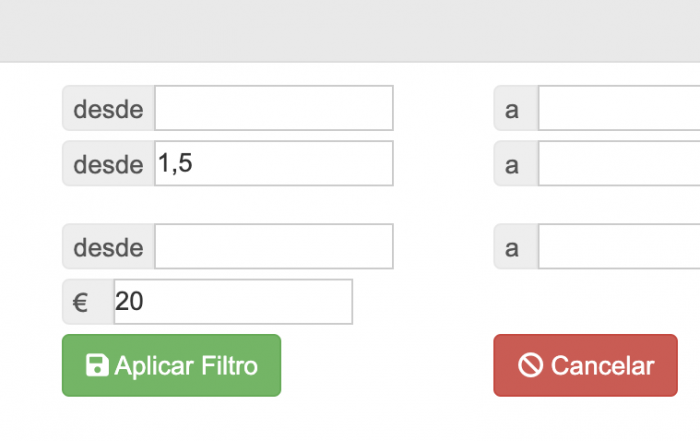The height and width of the screenshot is (441, 700).
Task: Click the "a" field beside the 1,5 value
Action: [619, 163]
